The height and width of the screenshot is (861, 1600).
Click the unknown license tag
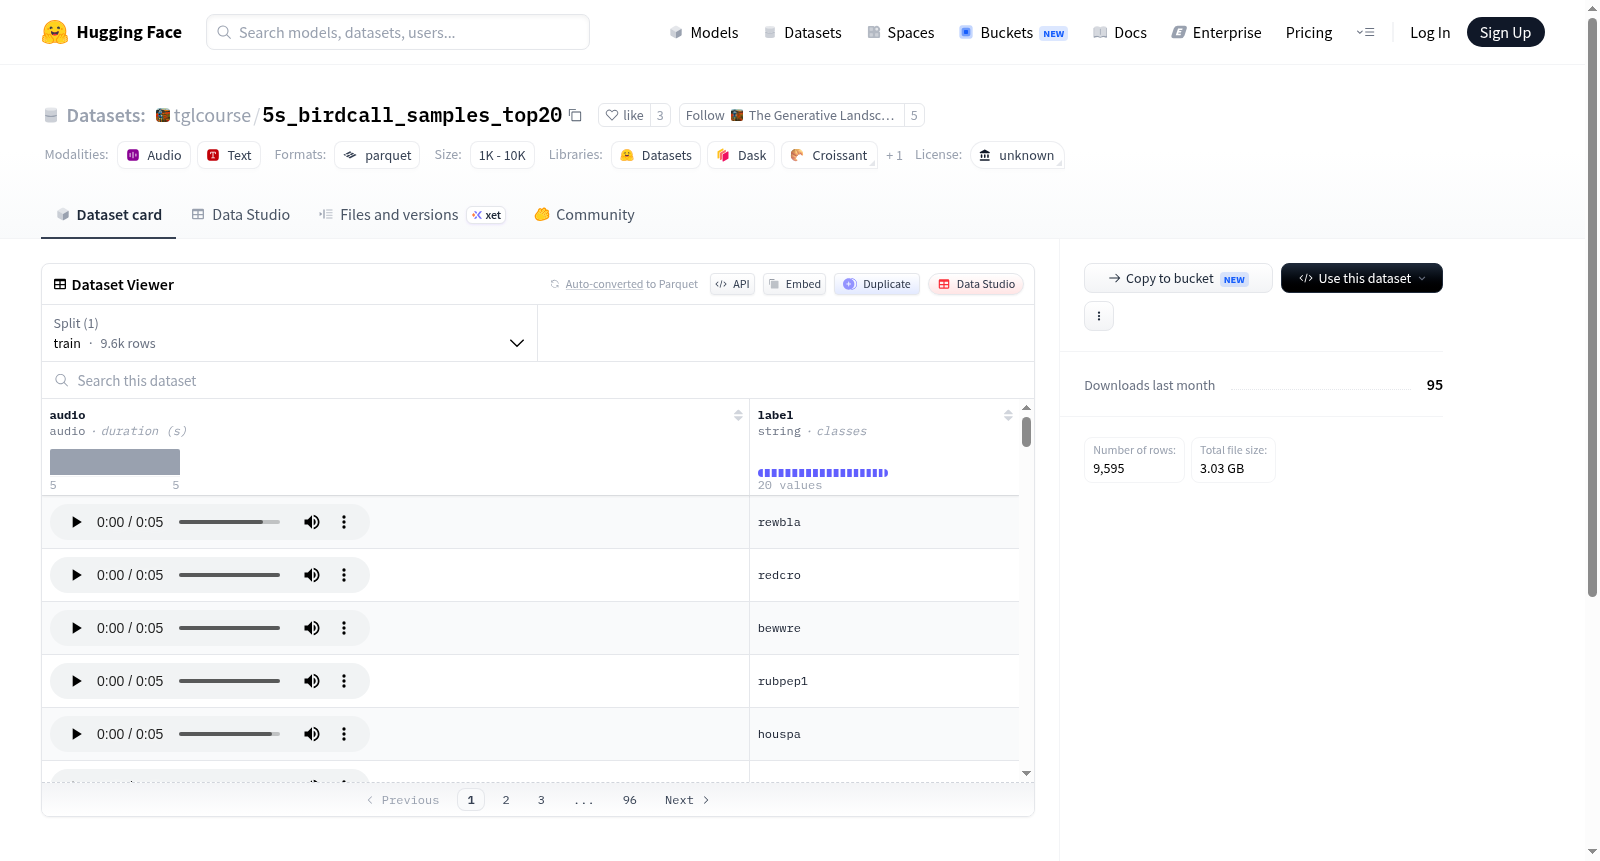tap(1017, 155)
